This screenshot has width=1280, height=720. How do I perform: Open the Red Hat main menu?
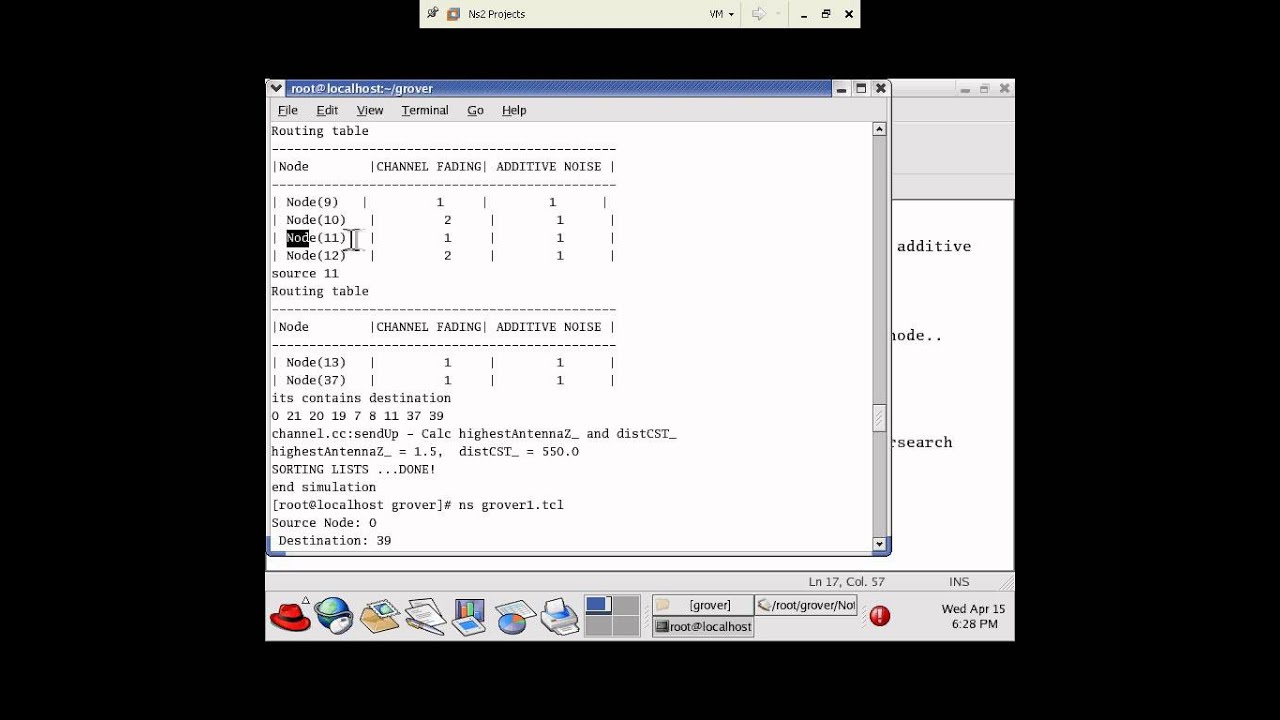point(290,616)
